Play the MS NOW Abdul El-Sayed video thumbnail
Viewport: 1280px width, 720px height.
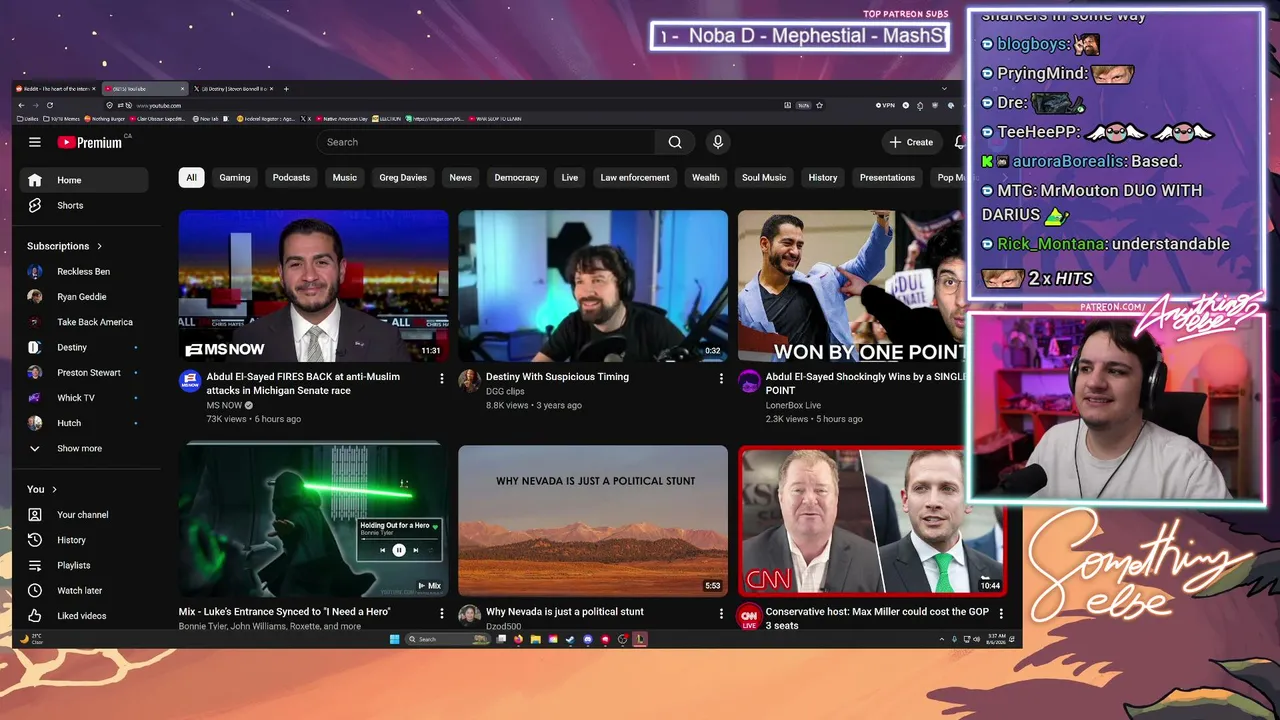click(x=314, y=285)
